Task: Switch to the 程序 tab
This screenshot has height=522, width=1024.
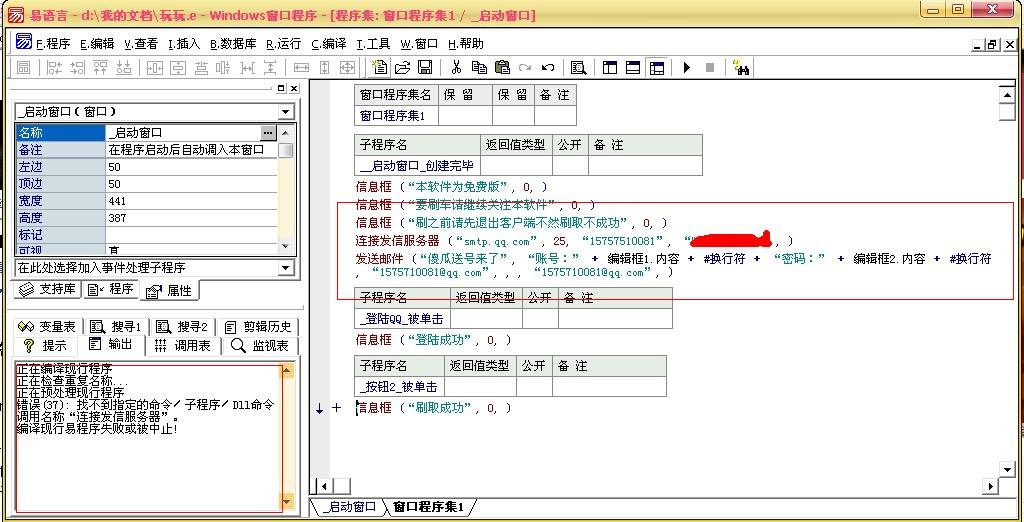Action: pos(111,289)
